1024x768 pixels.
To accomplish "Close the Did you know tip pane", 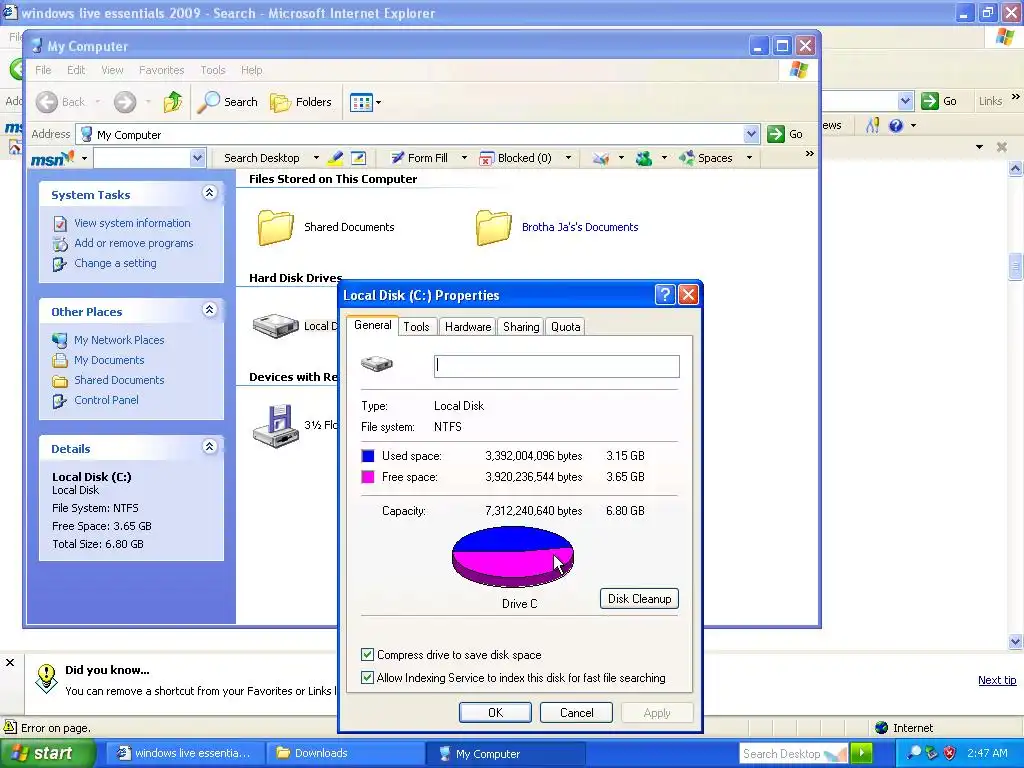I will point(10,662).
